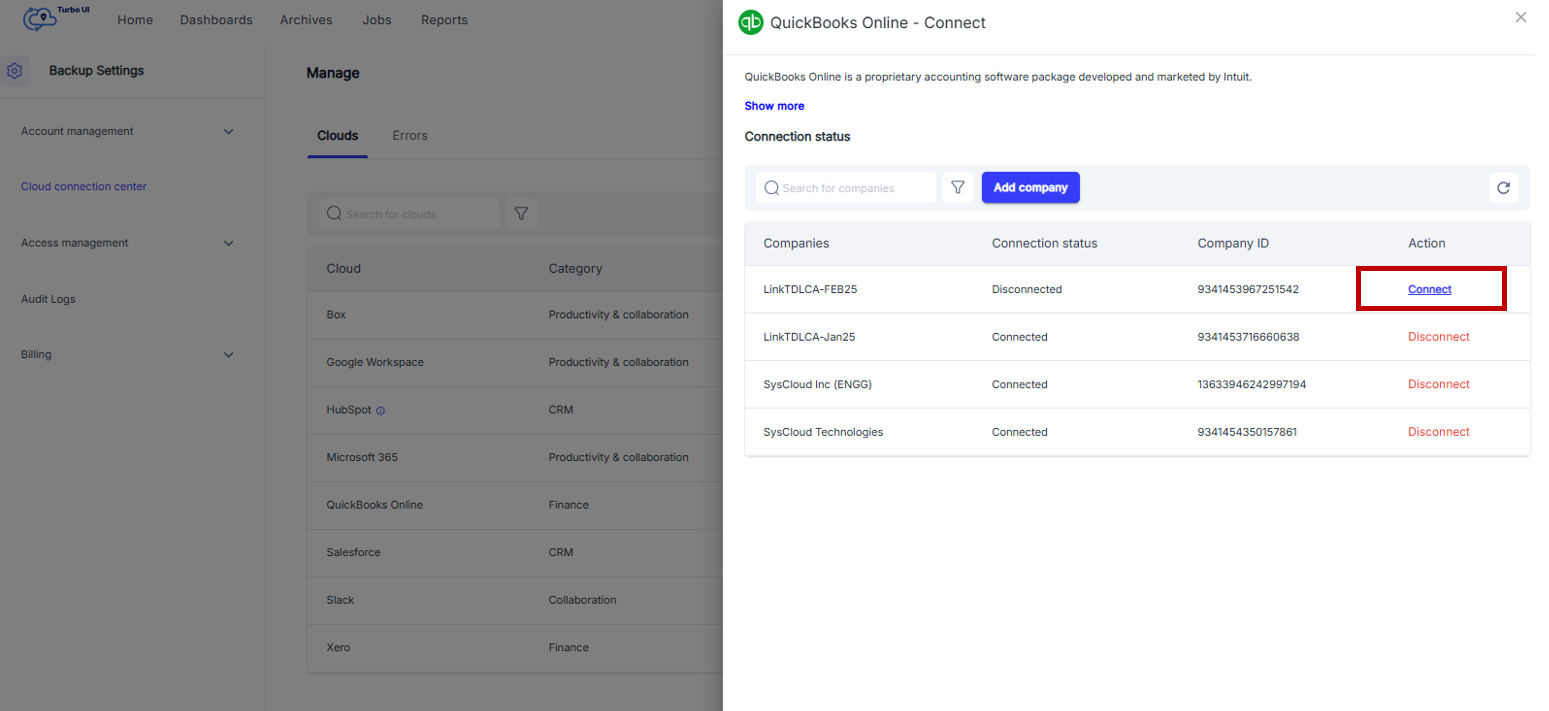Disconnect SysCloud Technologies company
The height and width of the screenshot is (711, 1549).
(x=1438, y=432)
